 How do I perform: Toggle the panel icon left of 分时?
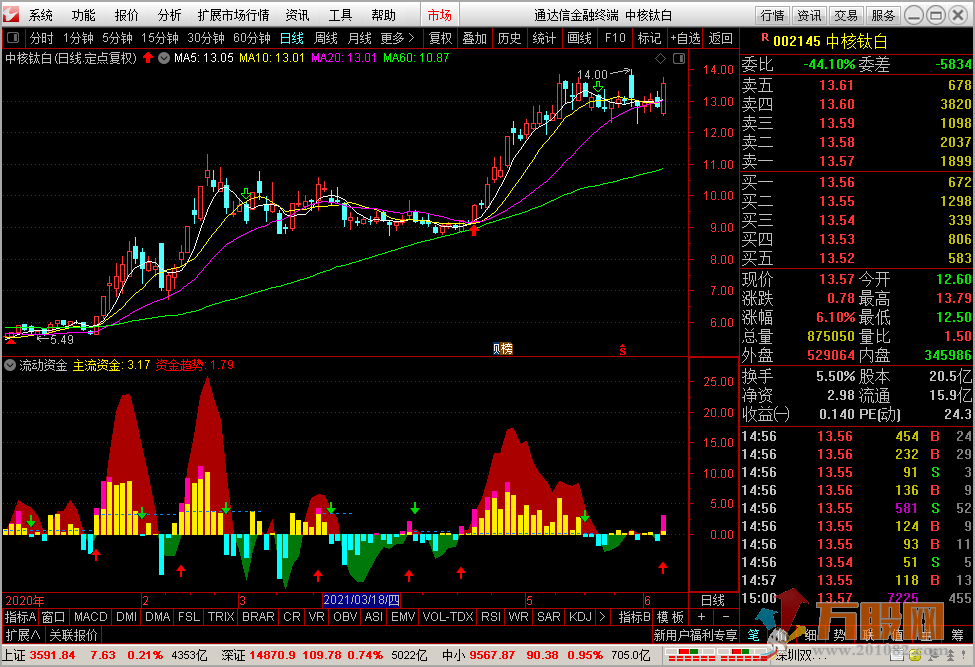click(12, 39)
